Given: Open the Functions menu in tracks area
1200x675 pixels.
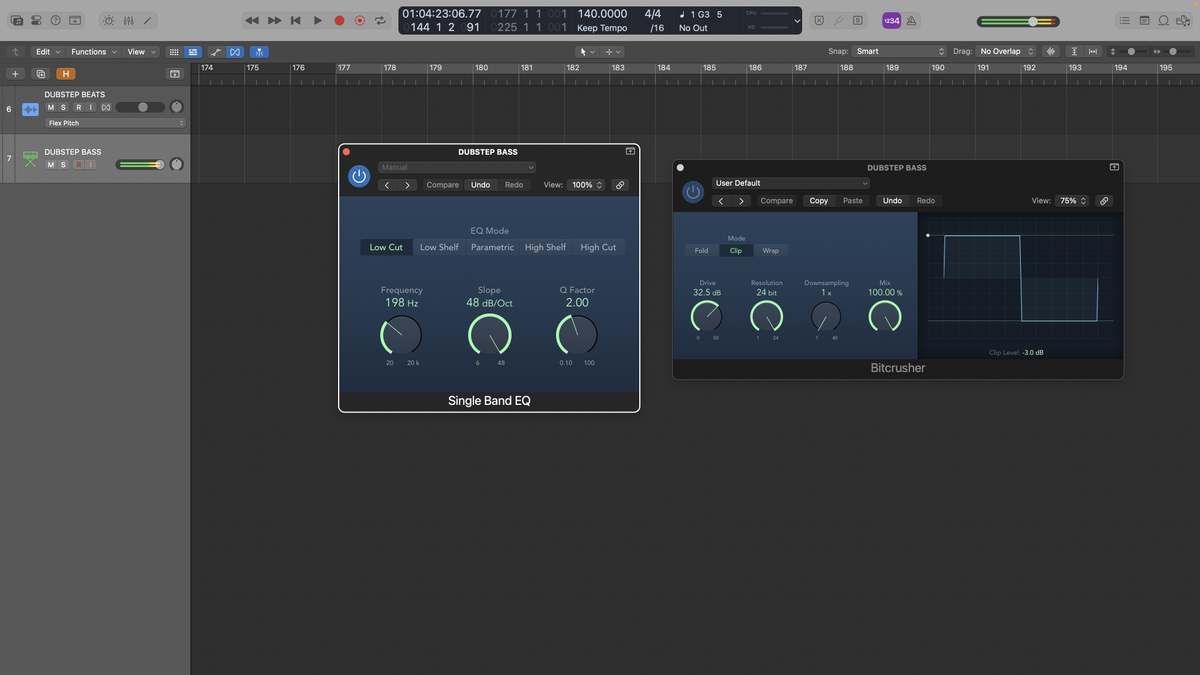Looking at the screenshot, I should [92, 51].
